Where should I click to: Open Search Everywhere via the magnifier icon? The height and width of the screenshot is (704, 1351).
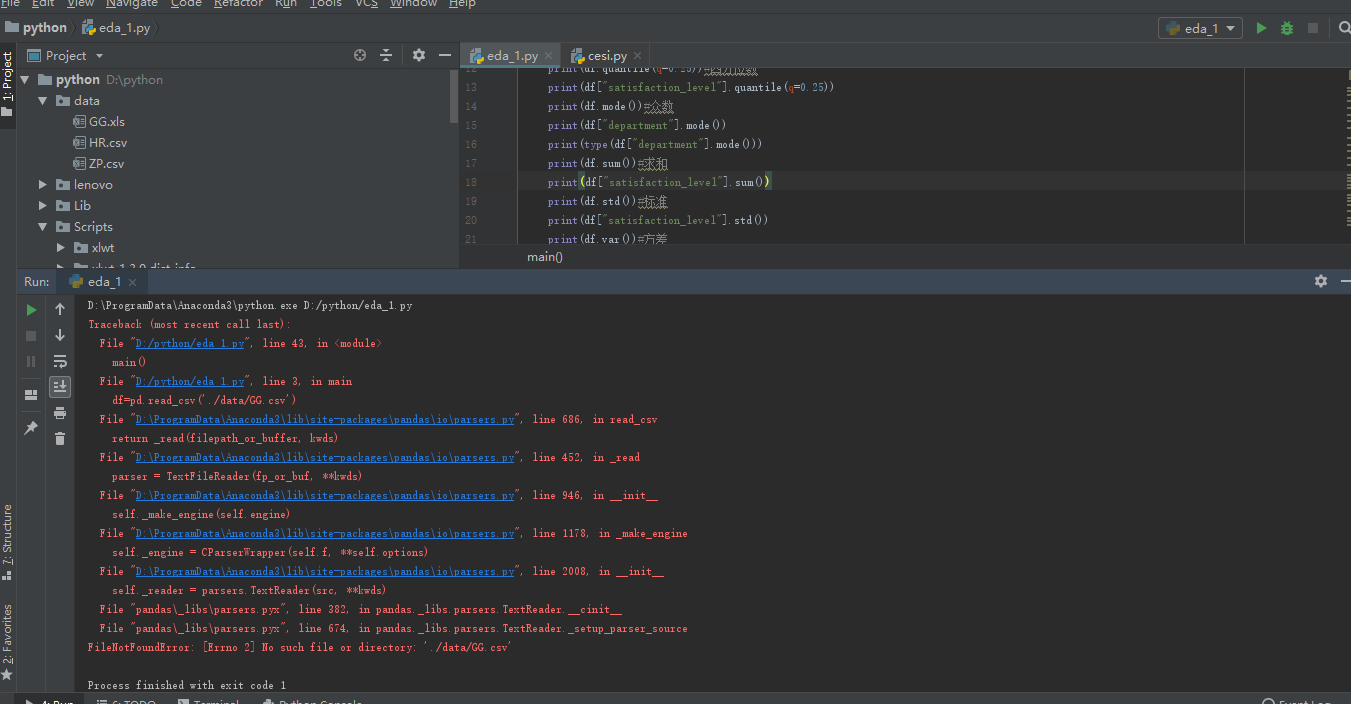pos(1343,28)
